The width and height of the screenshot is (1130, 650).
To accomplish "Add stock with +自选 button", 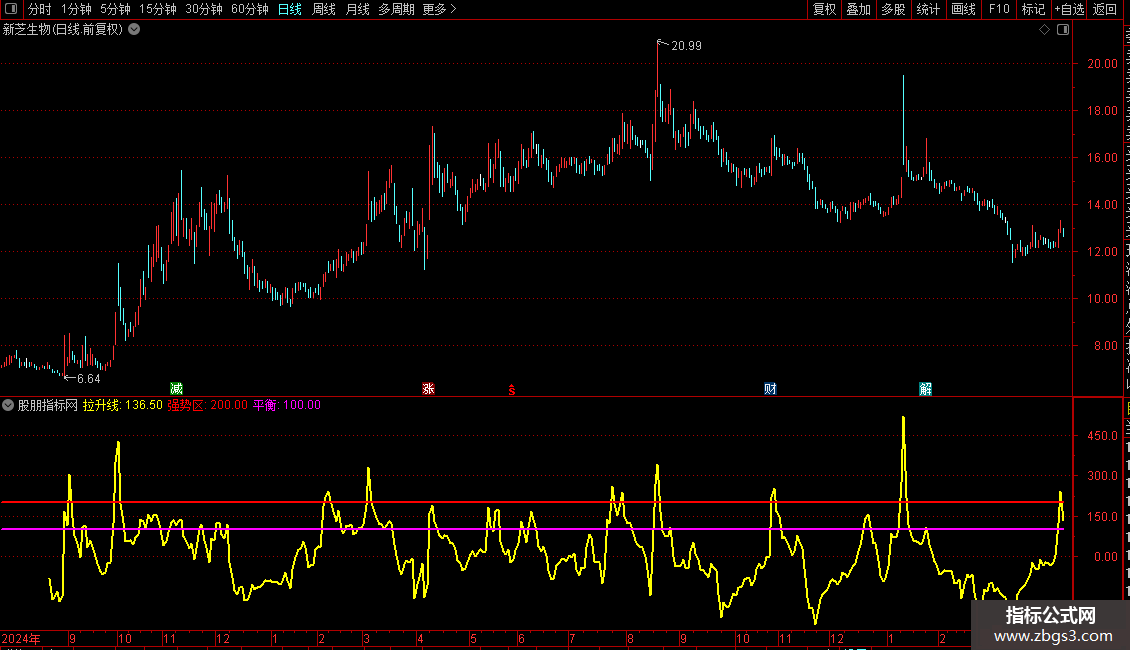I will tap(1069, 9).
